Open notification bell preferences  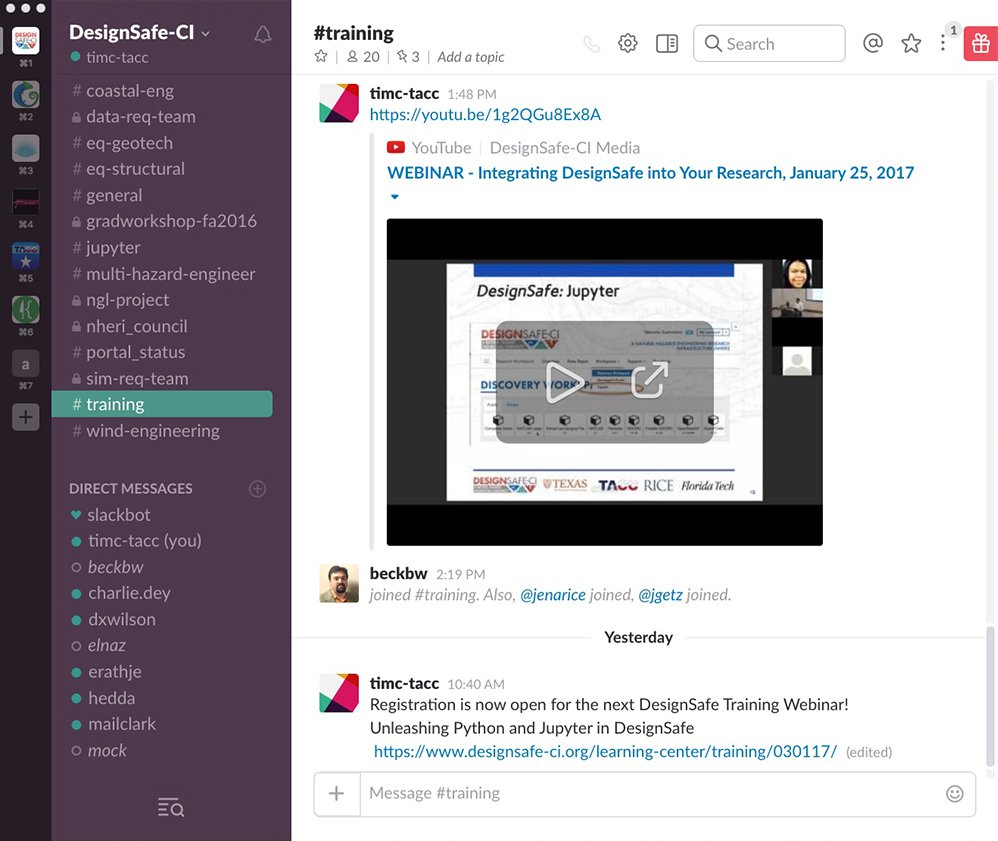[x=262, y=34]
